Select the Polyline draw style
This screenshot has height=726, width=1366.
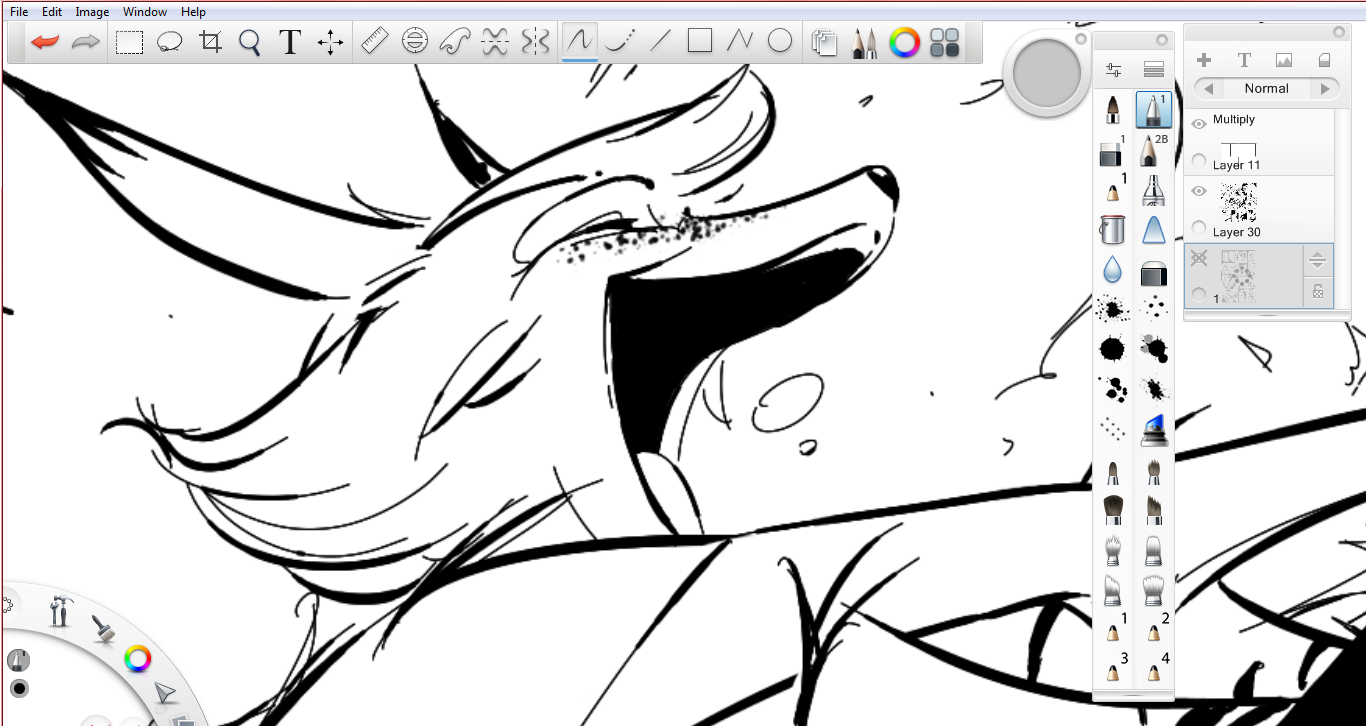[740, 42]
